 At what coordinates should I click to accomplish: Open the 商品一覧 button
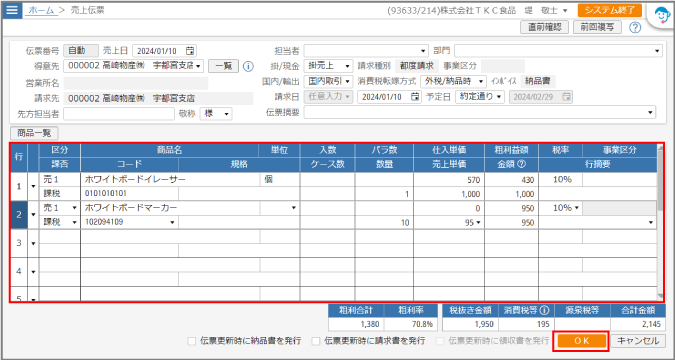coord(34,133)
